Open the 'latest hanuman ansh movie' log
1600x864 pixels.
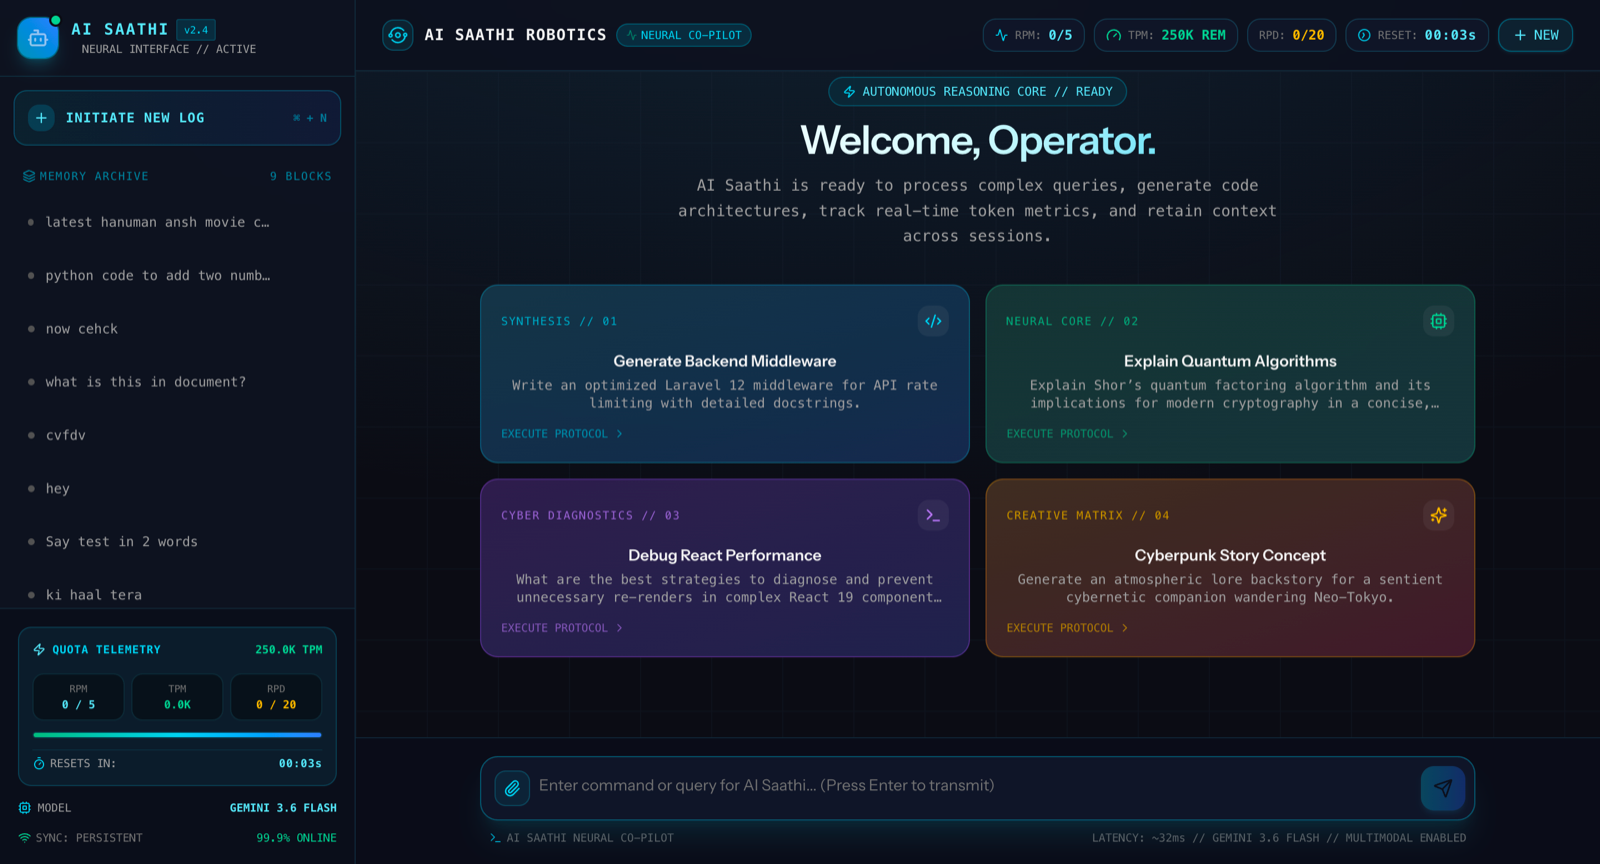177,222
